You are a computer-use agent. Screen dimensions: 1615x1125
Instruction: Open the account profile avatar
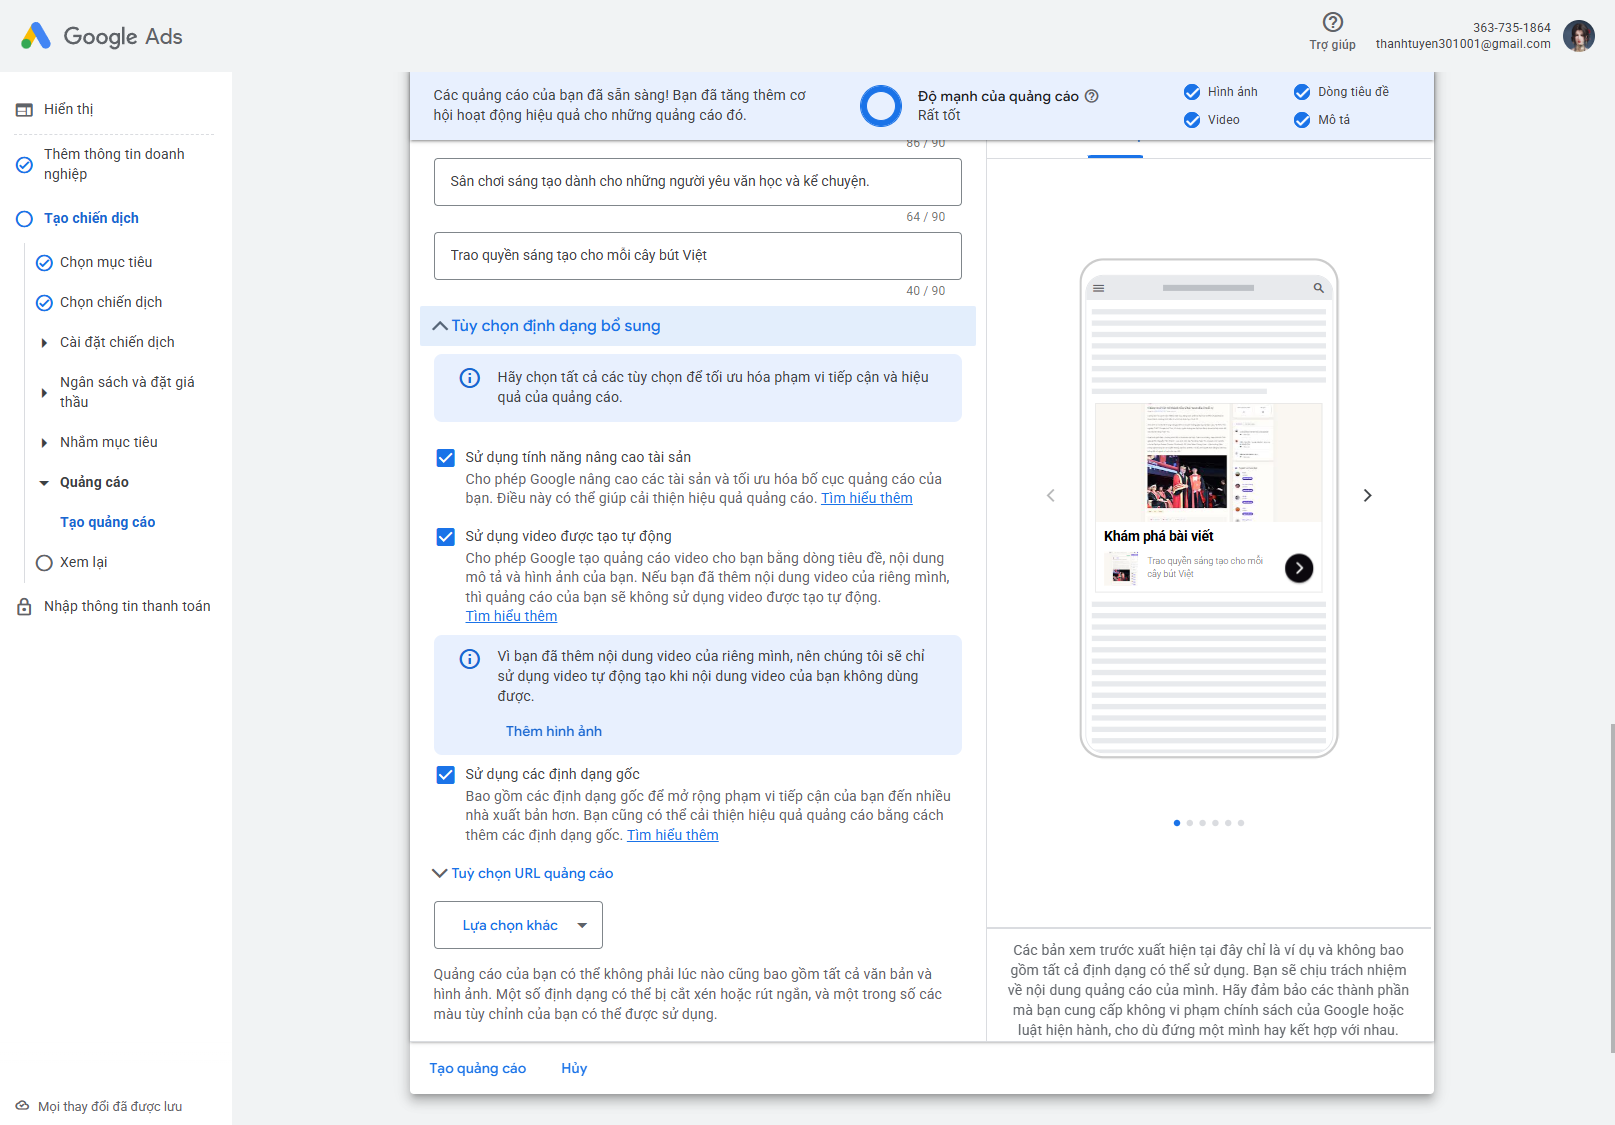[1579, 36]
